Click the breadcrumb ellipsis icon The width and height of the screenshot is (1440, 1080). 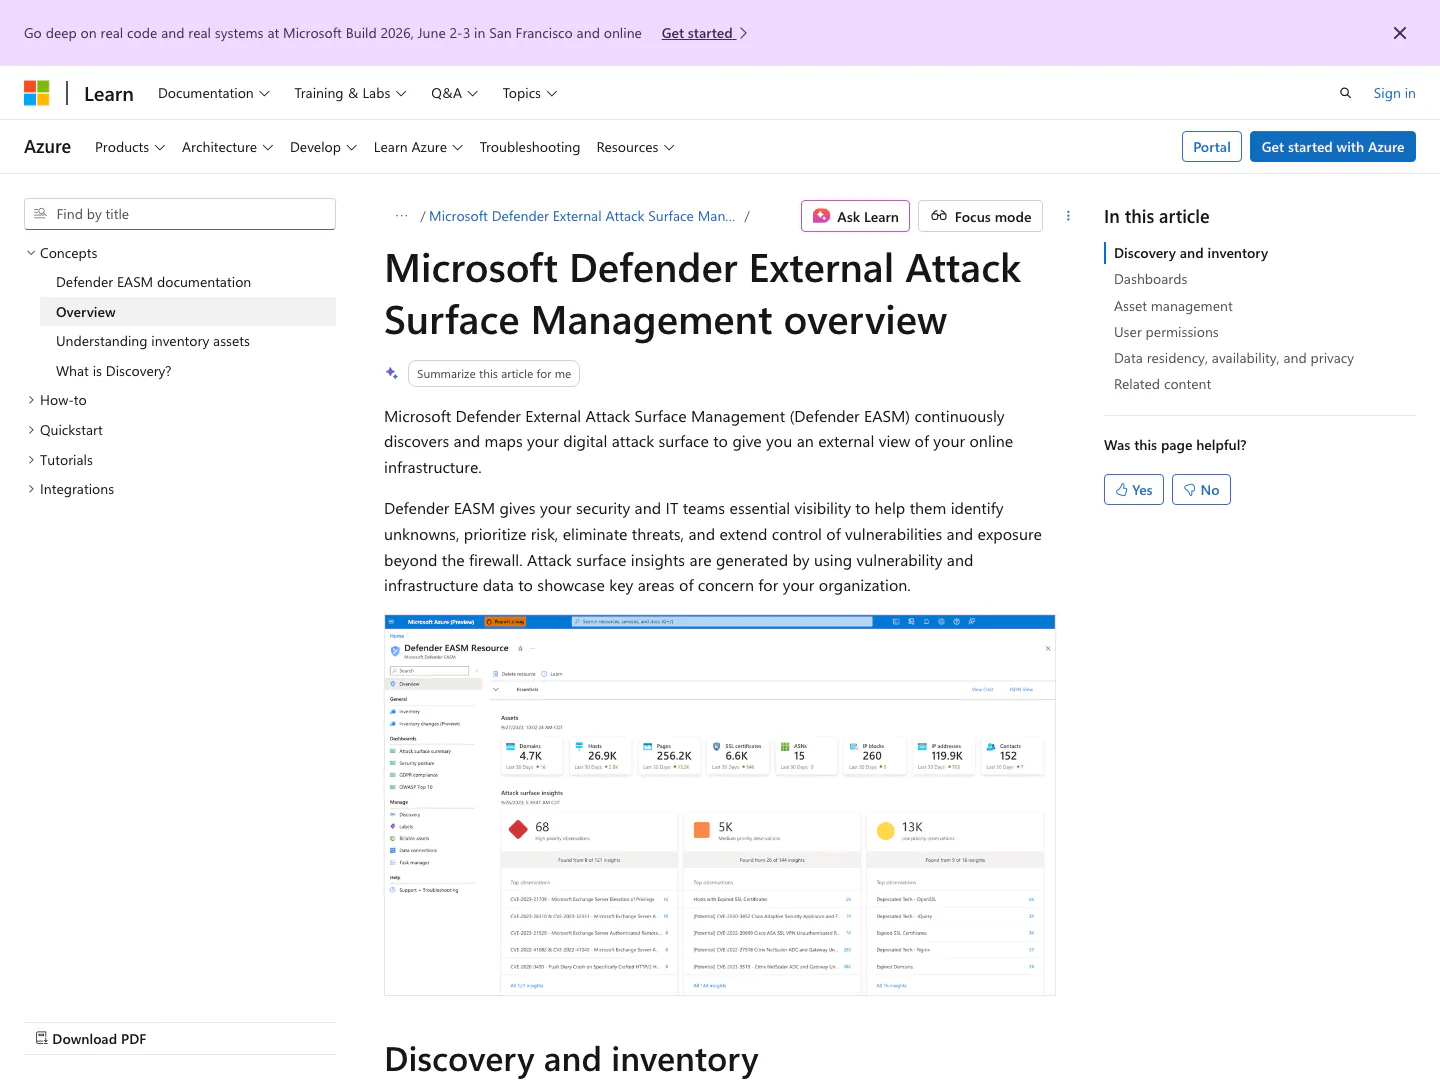[x=402, y=216]
